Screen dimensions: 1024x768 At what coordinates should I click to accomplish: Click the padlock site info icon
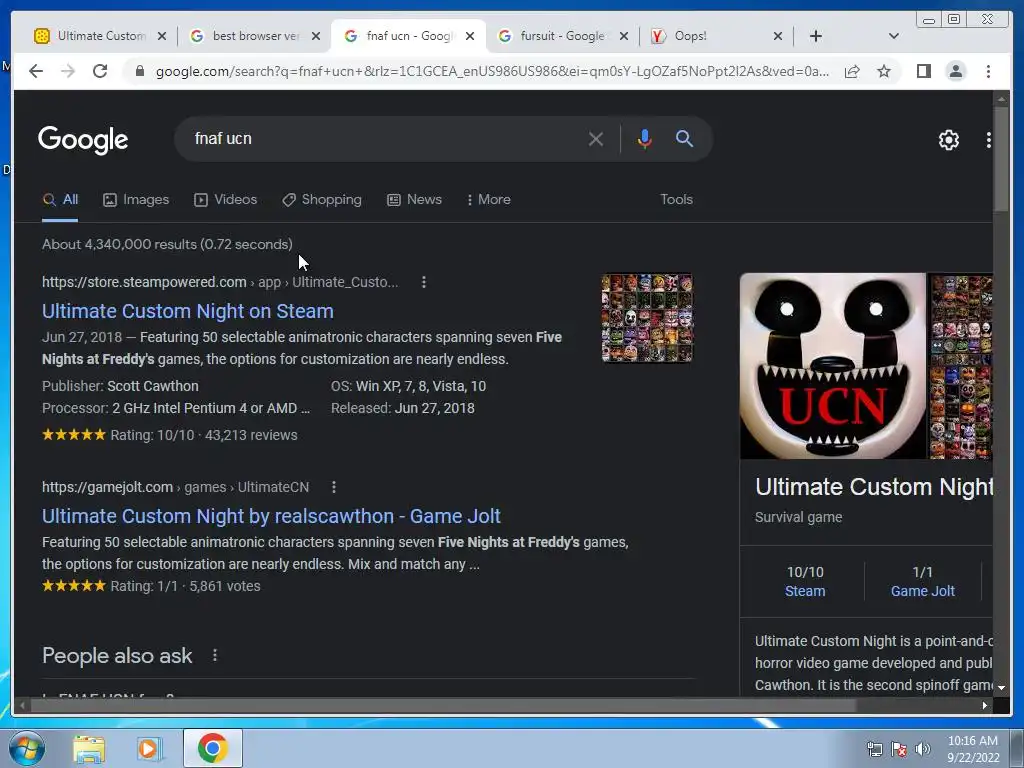pos(140,71)
